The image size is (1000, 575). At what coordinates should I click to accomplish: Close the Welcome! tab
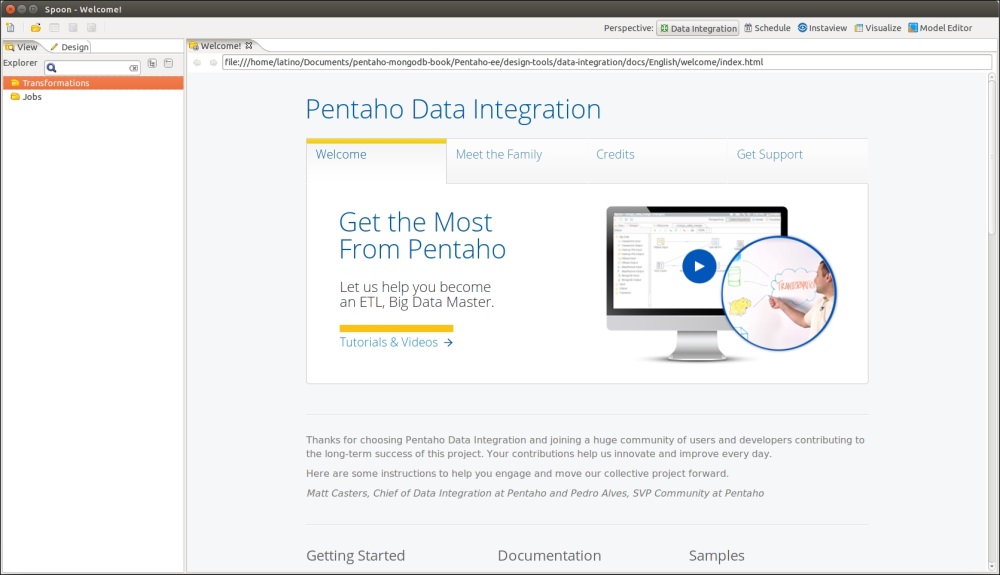(249, 46)
